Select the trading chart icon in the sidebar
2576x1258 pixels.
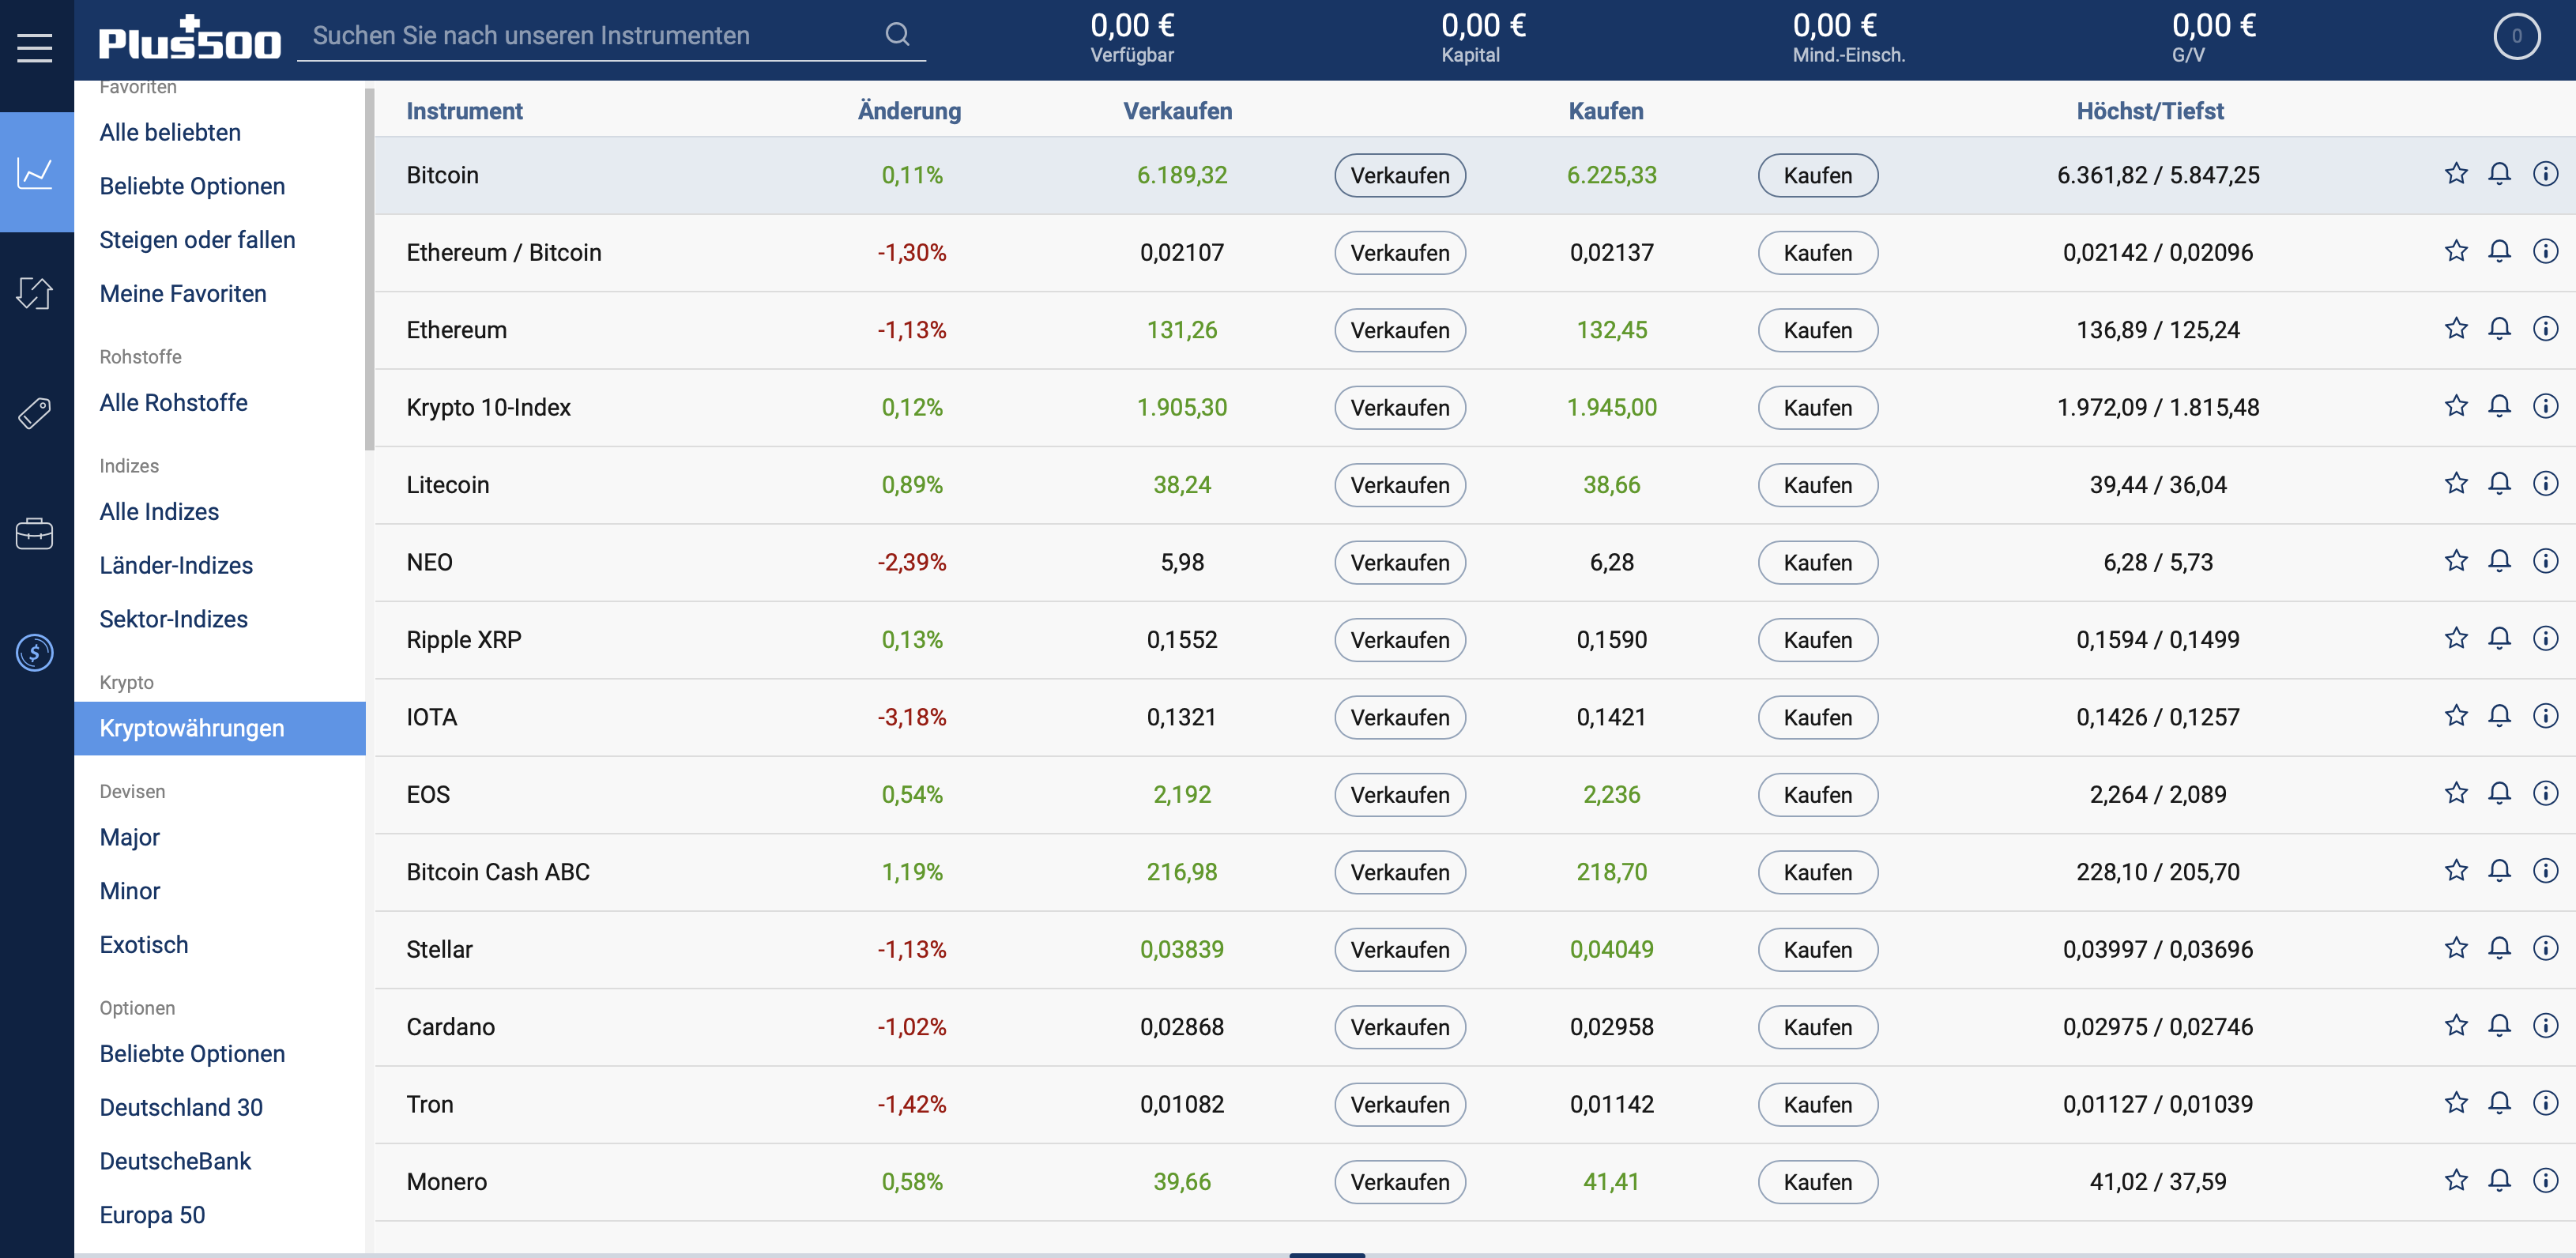tap(36, 173)
